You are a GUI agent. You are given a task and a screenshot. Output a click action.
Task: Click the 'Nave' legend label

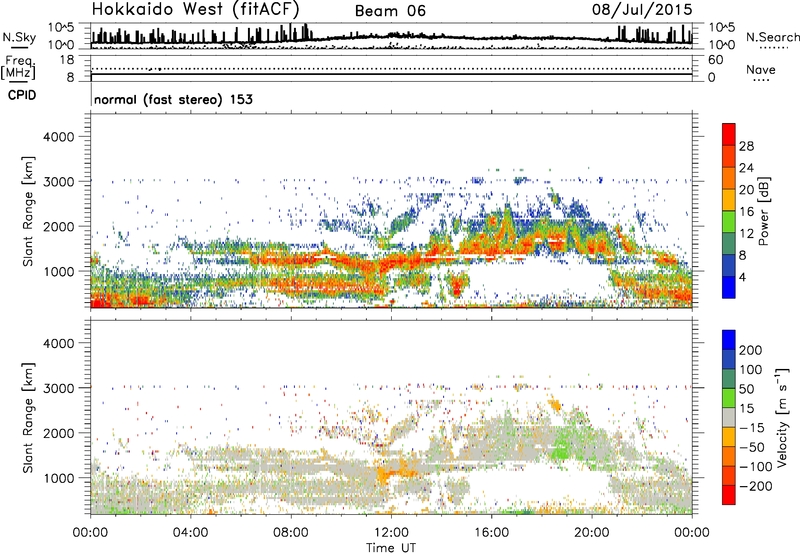pyautogui.click(x=761, y=69)
